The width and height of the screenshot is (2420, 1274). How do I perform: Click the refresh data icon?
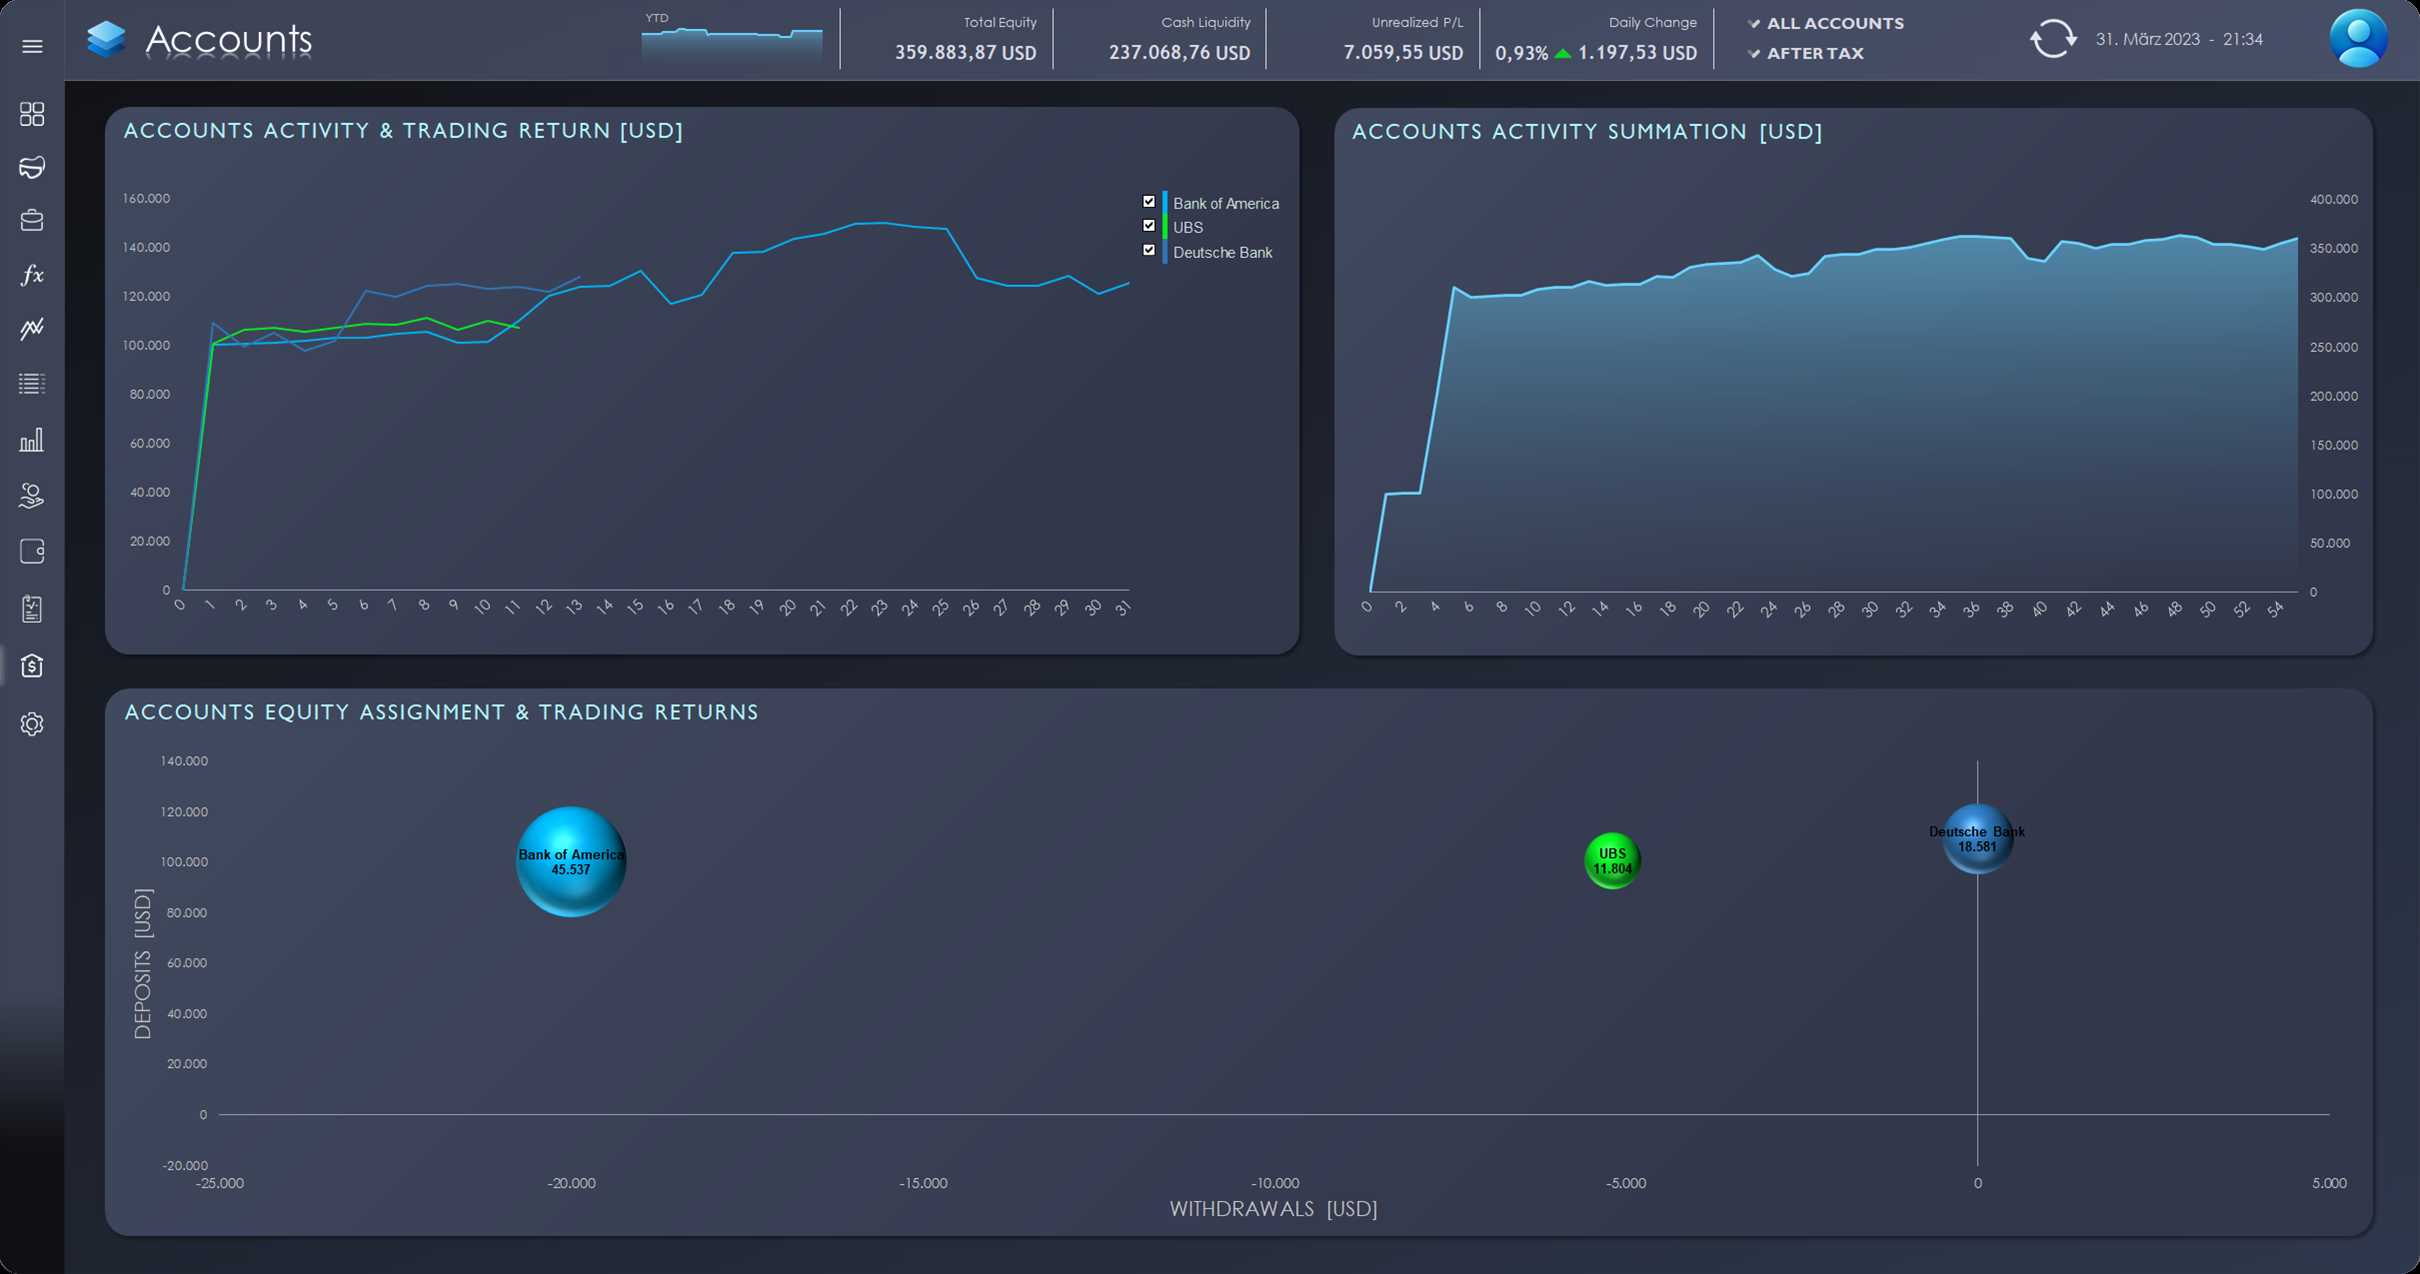[2053, 39]
